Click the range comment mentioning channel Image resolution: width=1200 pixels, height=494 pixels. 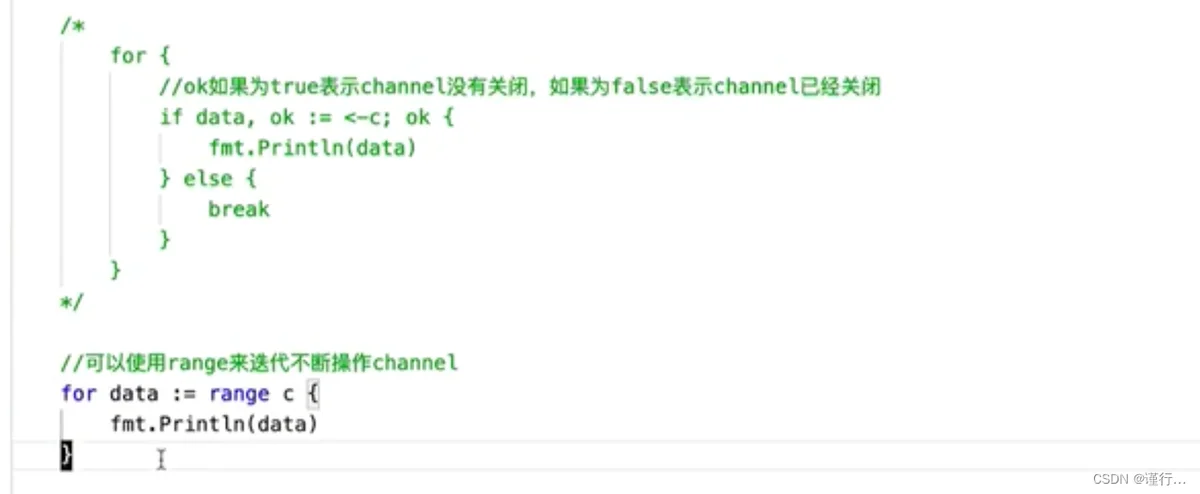[259, 363]
